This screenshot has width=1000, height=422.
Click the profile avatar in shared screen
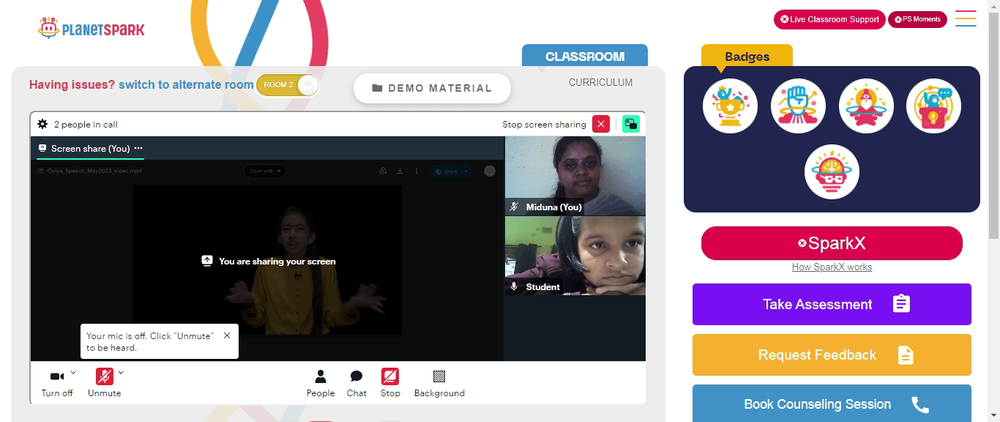[490, 171]
